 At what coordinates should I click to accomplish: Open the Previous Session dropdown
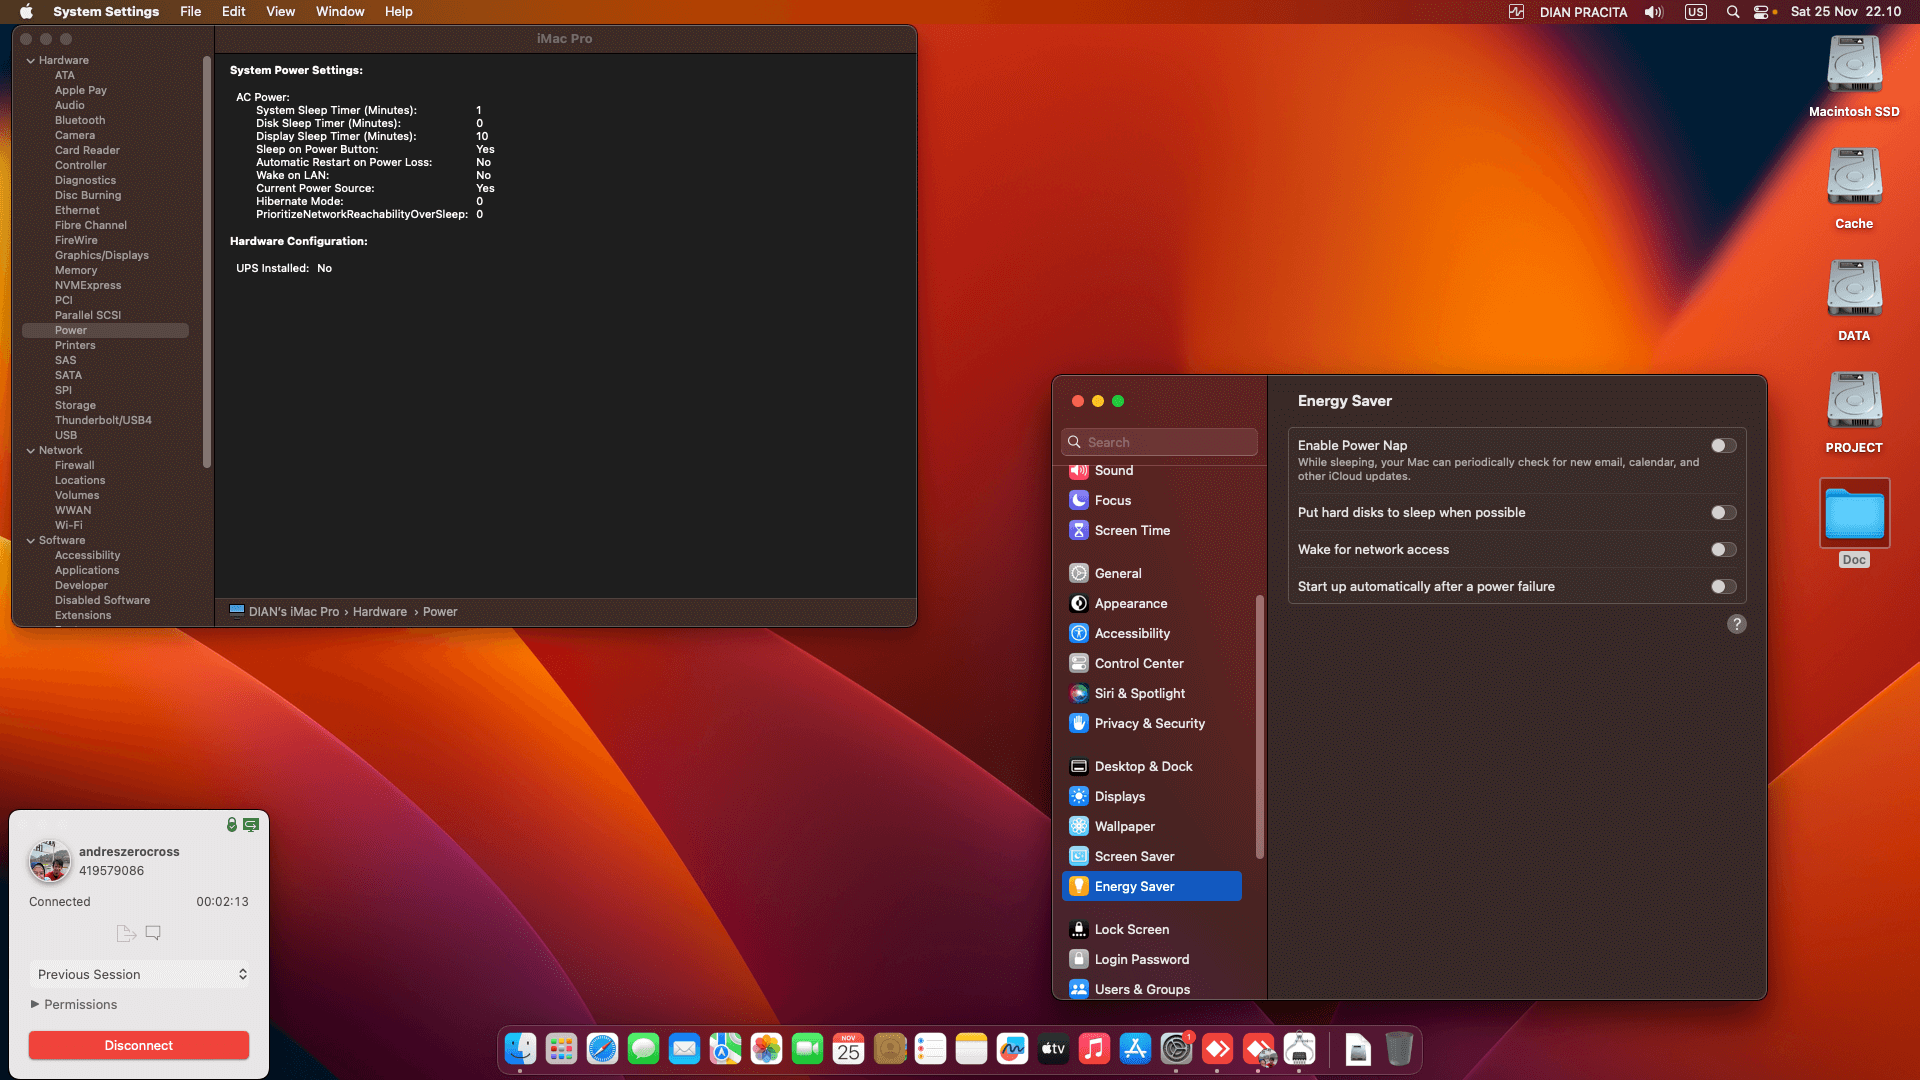139,974
